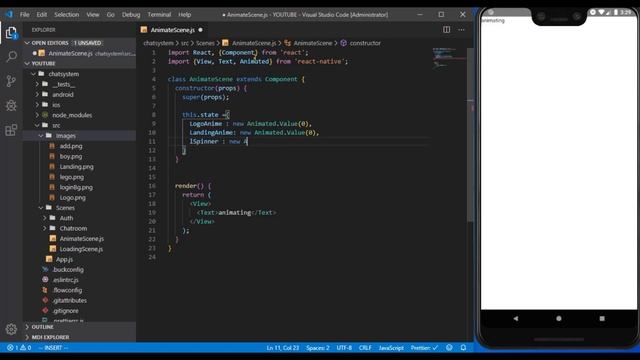Open the Selection menu
Screen dimensions: 640x360
pos(67,14)
